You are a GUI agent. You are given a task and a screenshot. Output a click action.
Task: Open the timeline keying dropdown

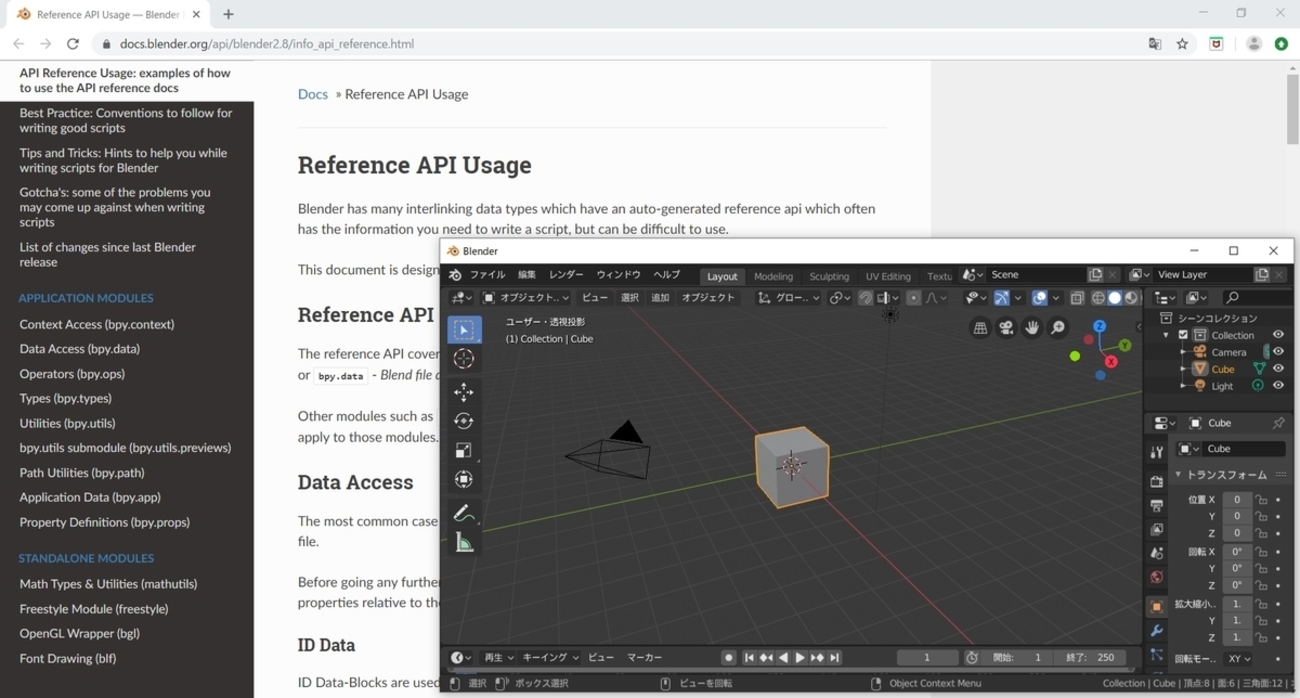point(551,658)
